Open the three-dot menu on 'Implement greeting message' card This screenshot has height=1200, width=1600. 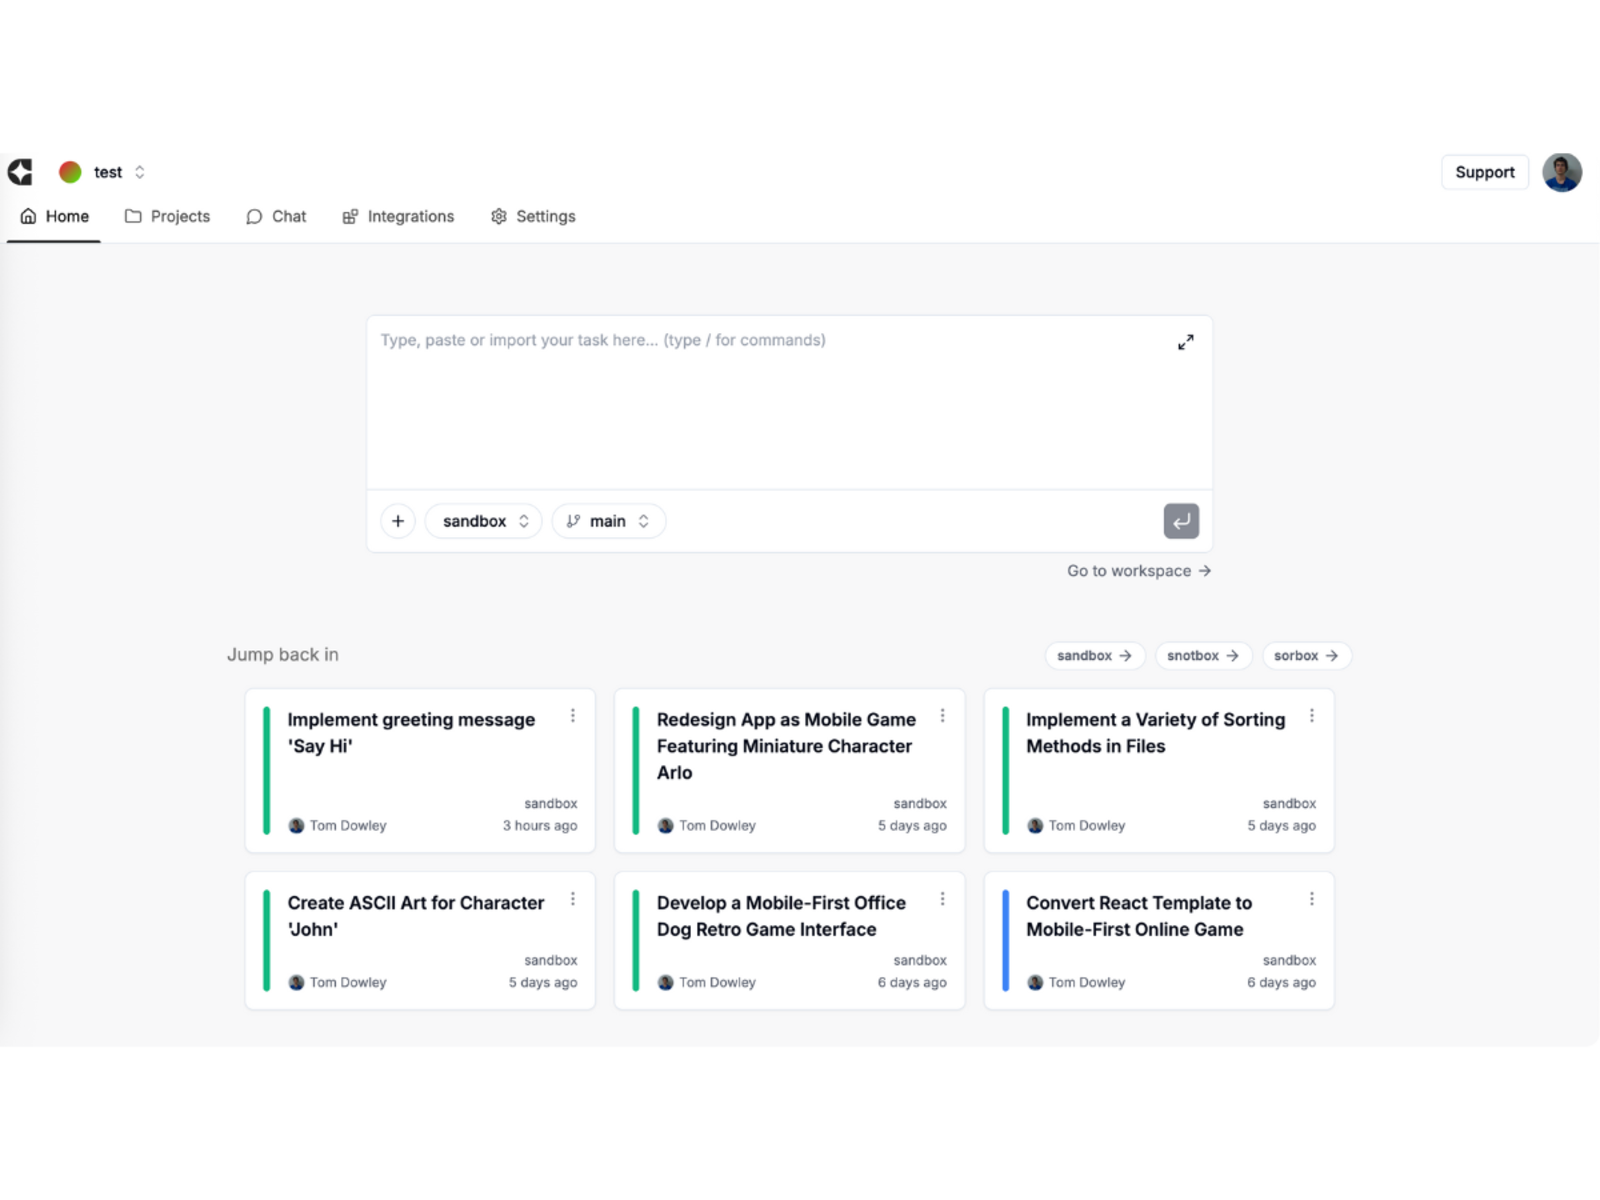(x=573, y=715)
